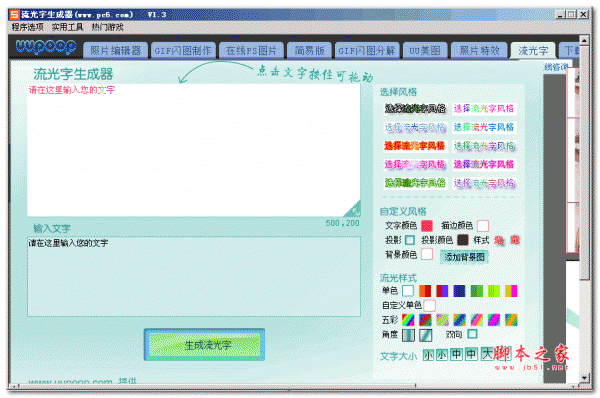Choose the navy blue 单色 flow swatch
Viewport: 600px width, 398px height.
pyautogui.click(x=459, y=291)
